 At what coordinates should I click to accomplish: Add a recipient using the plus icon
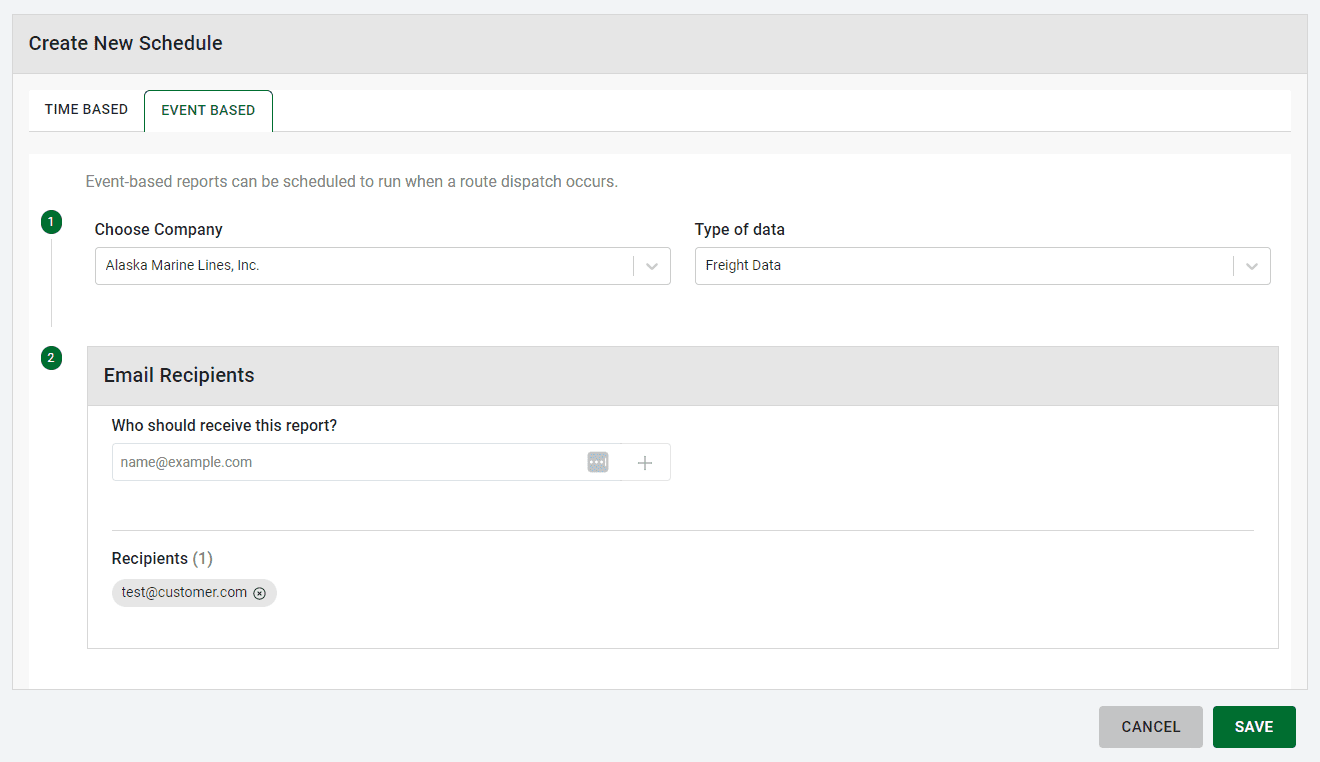[x=645, y=462]
